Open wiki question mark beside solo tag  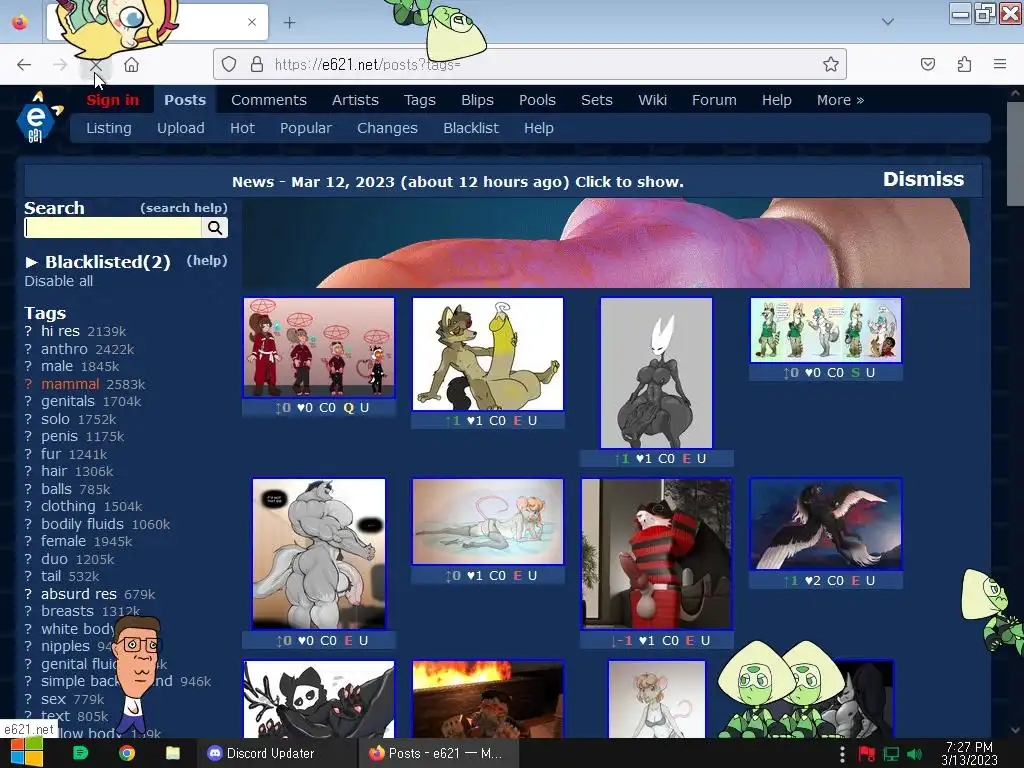(28, 419)
